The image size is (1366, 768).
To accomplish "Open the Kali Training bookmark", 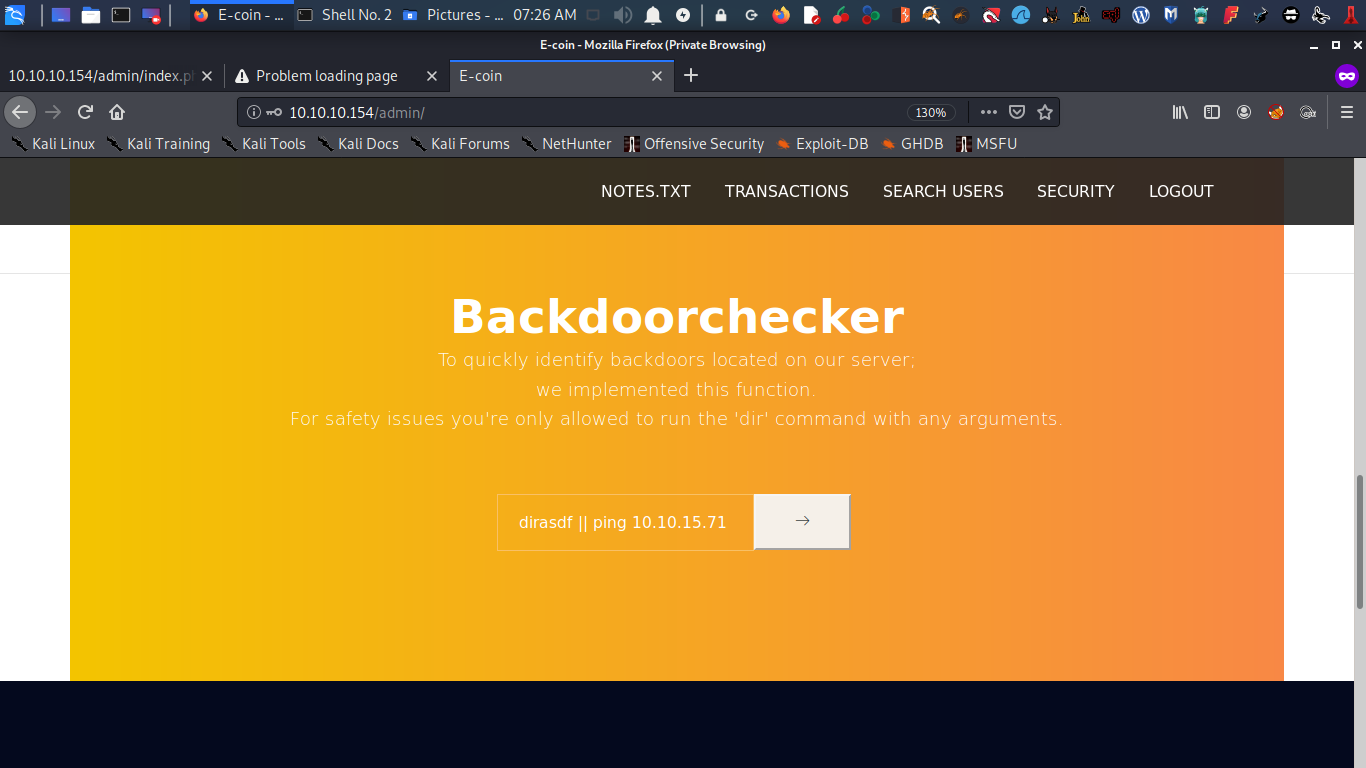I will pyautogui.click(x=158, y=144).
